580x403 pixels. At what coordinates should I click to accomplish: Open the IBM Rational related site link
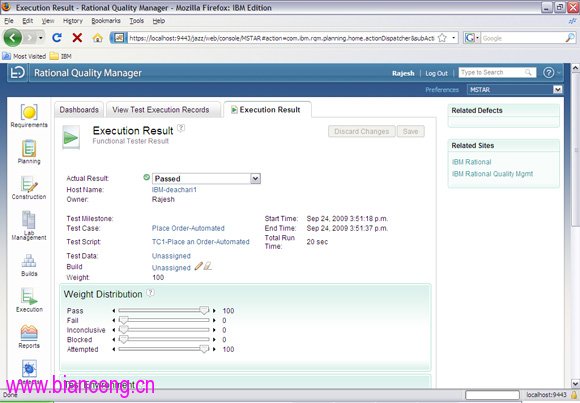[x=472, y=162]
